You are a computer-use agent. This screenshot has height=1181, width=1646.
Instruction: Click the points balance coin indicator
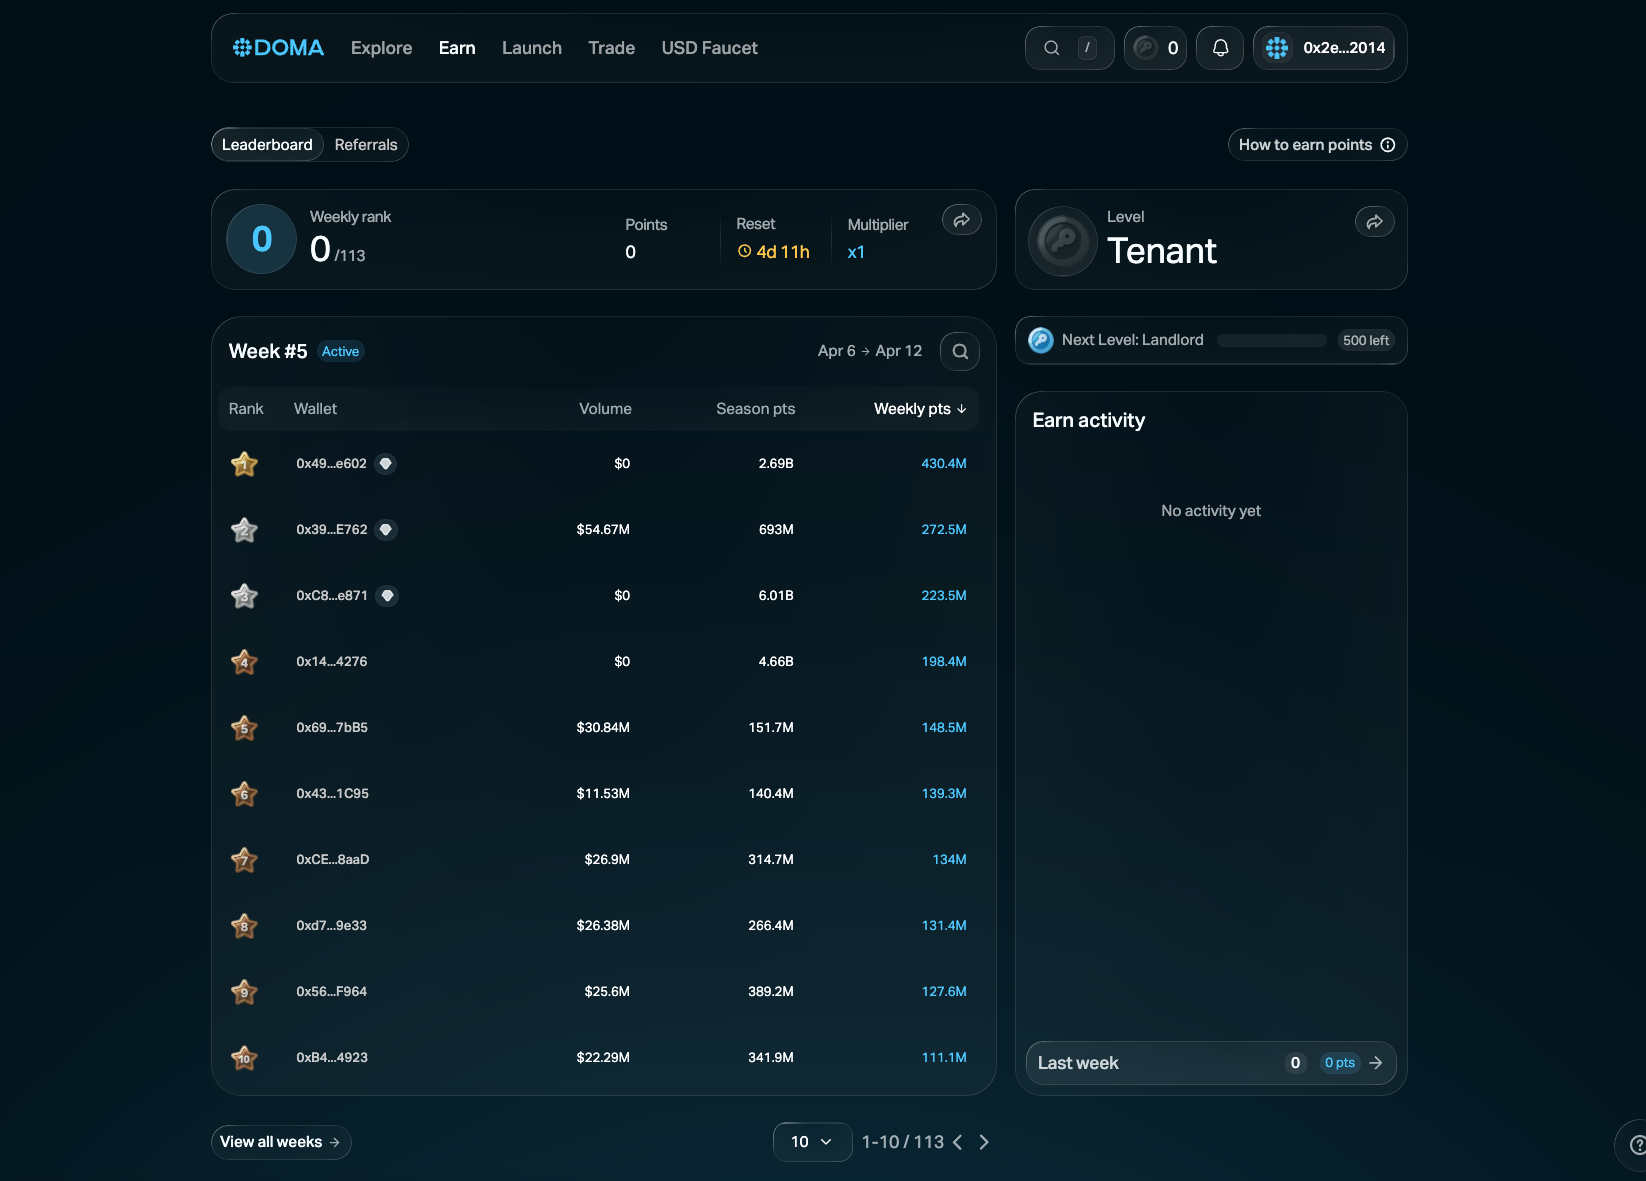(1155, 48)
